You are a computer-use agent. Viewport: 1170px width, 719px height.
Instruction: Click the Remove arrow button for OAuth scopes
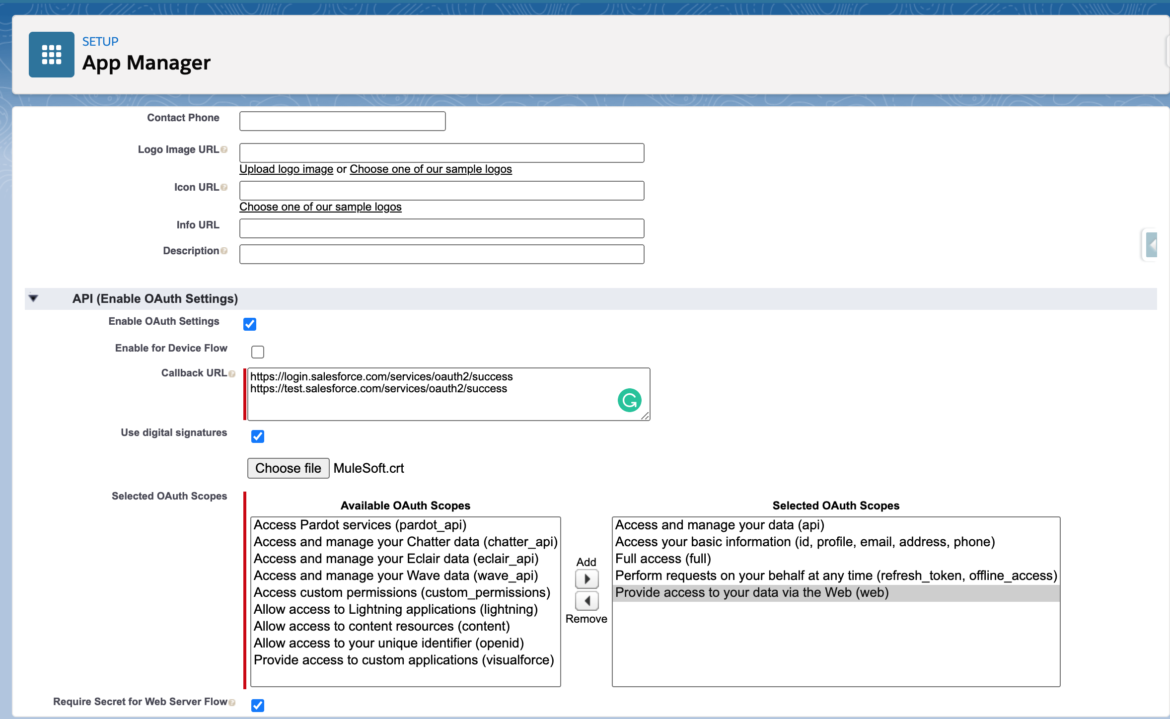586,600
